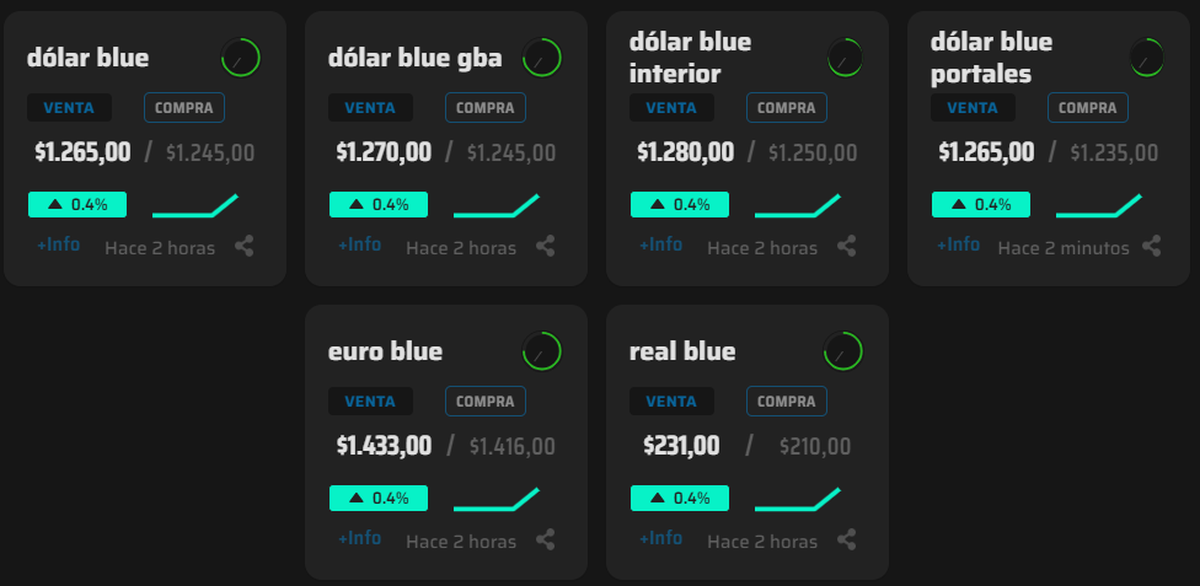The image size is (1200, 586).
Task: Click share icon on dólar blue card
Action: [244, 246]
